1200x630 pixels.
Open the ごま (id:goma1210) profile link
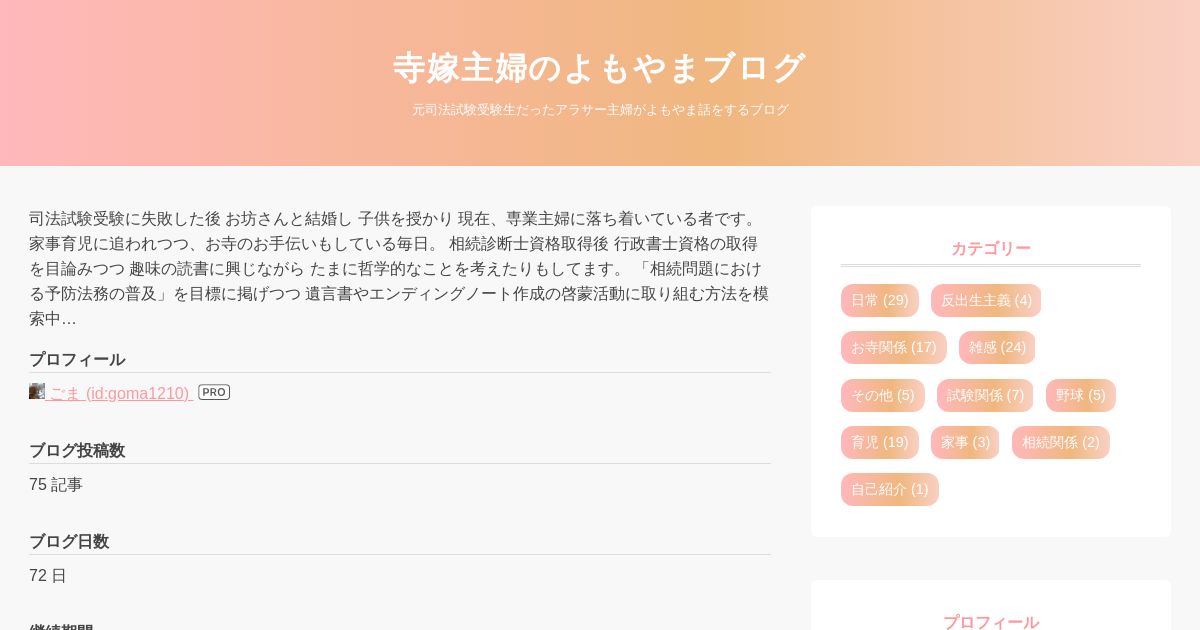pyautogui.click(x=119, y=393)
